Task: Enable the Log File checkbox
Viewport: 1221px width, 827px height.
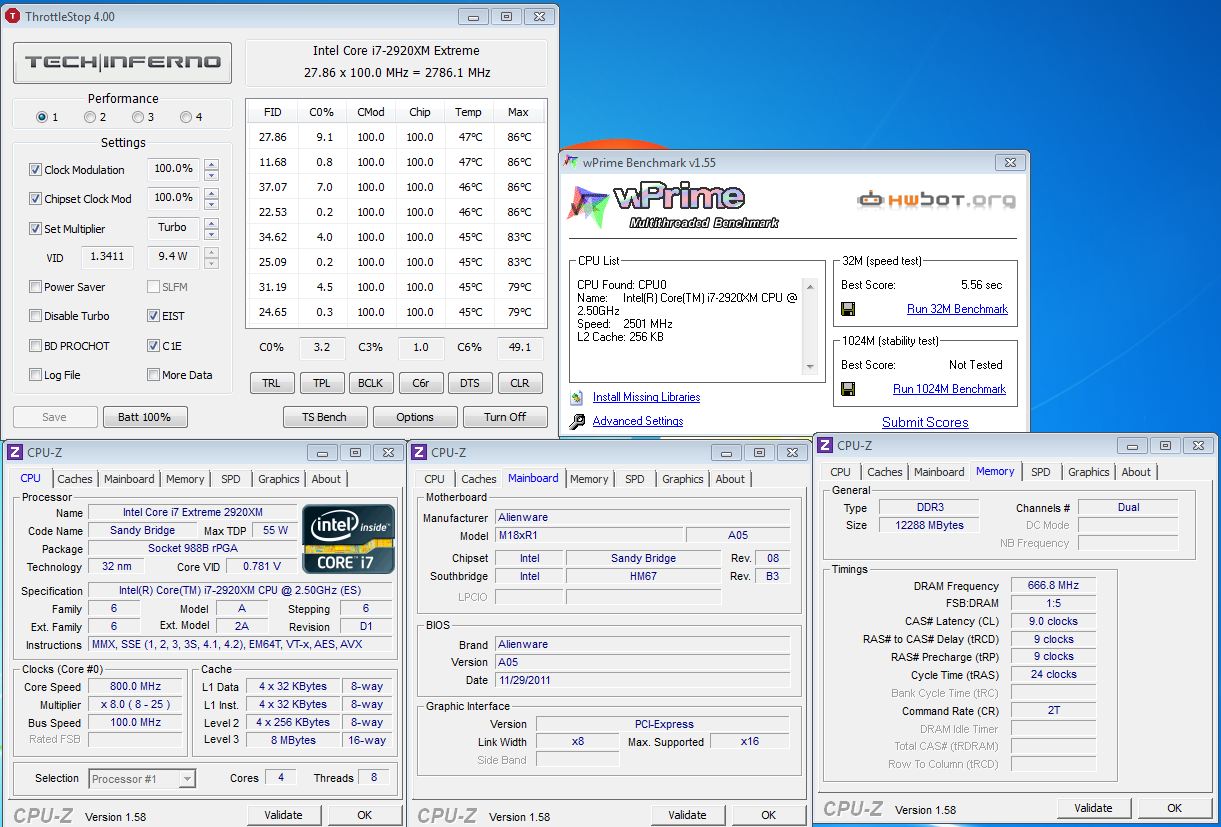Action: 35,375
